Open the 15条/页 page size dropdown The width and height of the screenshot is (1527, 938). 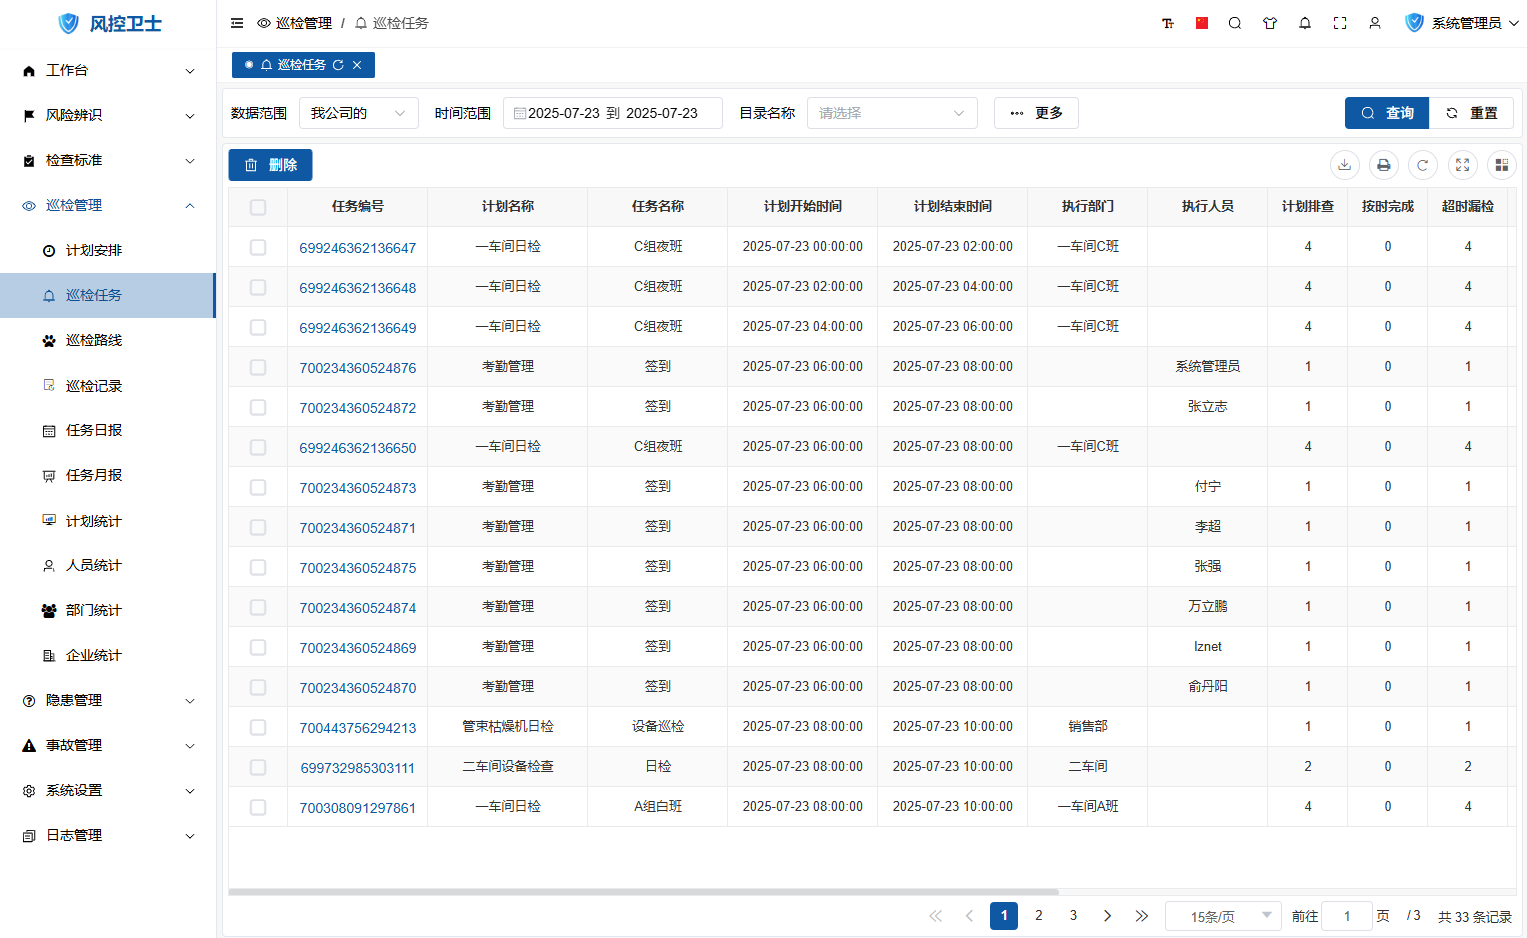1222,916
